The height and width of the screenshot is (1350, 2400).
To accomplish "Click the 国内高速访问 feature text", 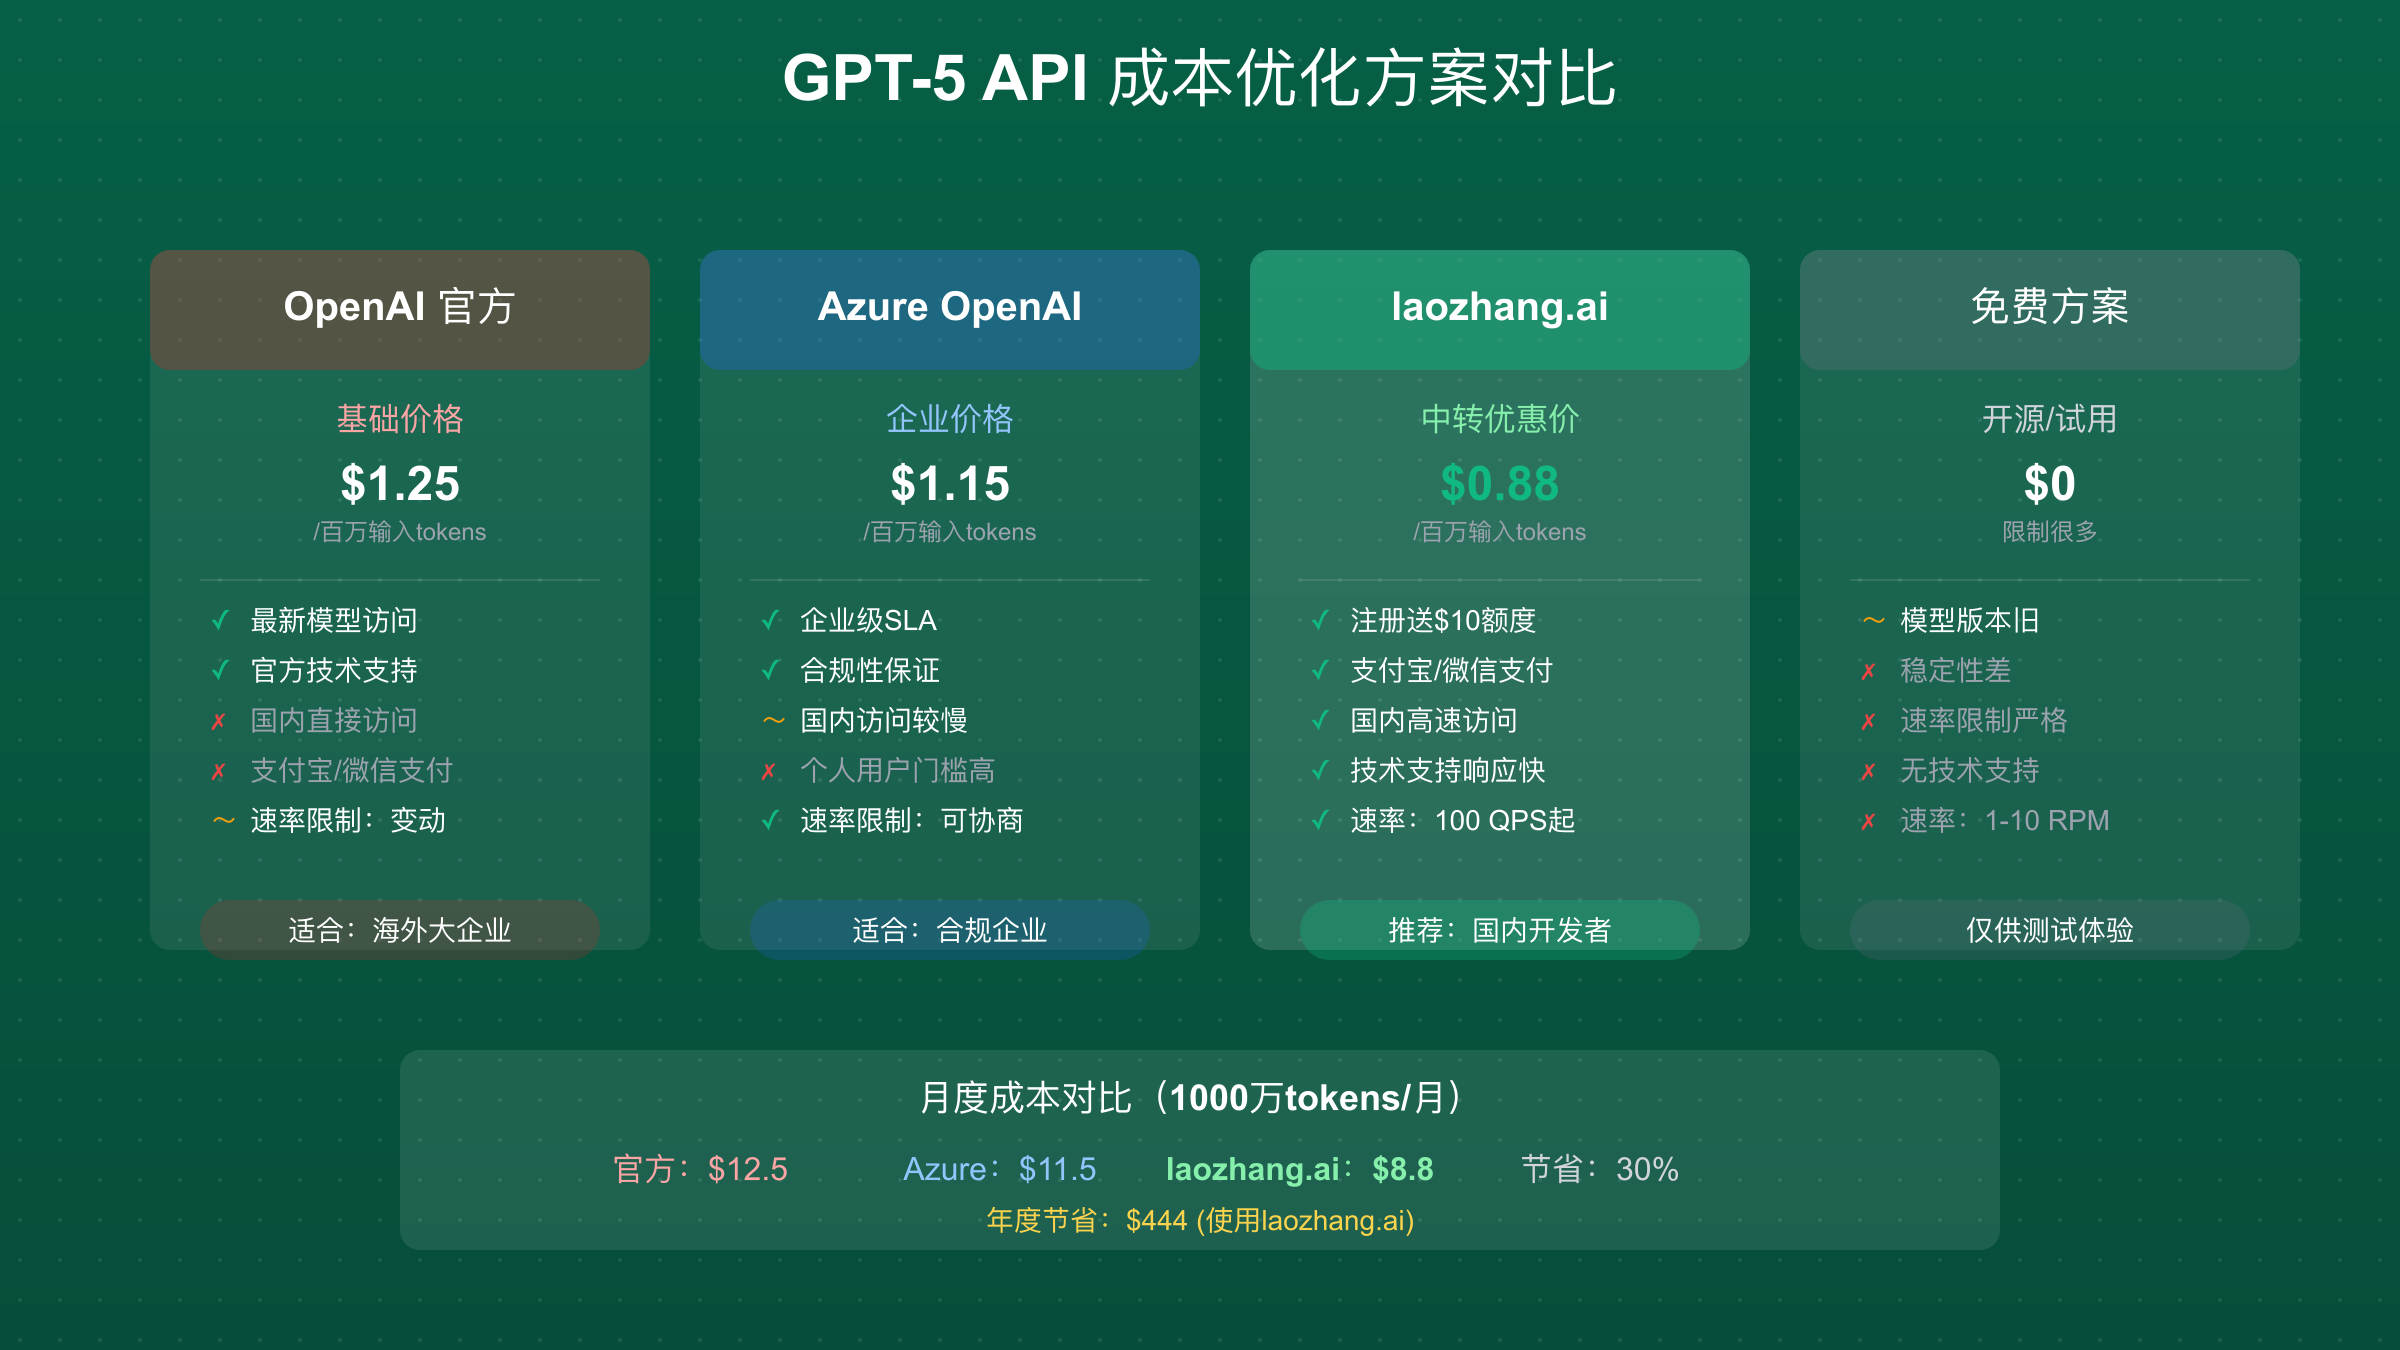I will 1434,721.
